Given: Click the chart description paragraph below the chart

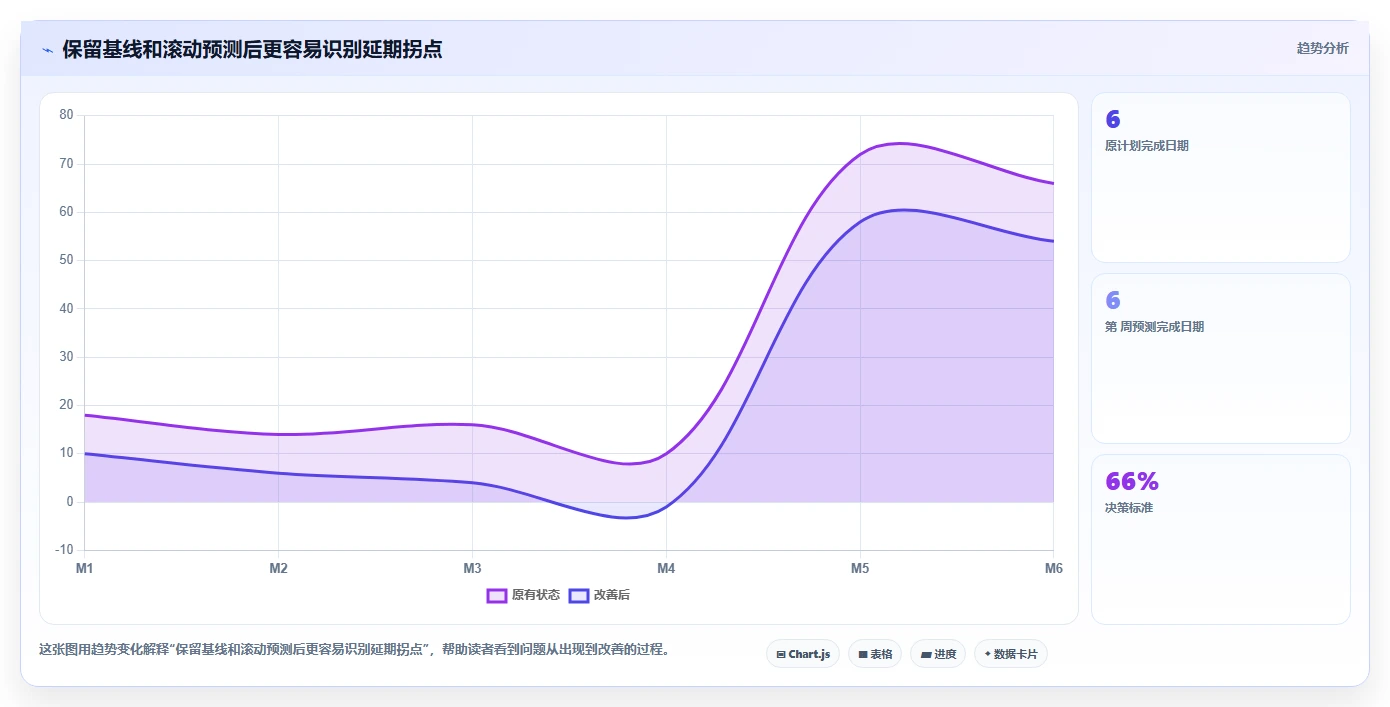Looking at the screenshot, I should pyautogui.click(x=354, y=649).
